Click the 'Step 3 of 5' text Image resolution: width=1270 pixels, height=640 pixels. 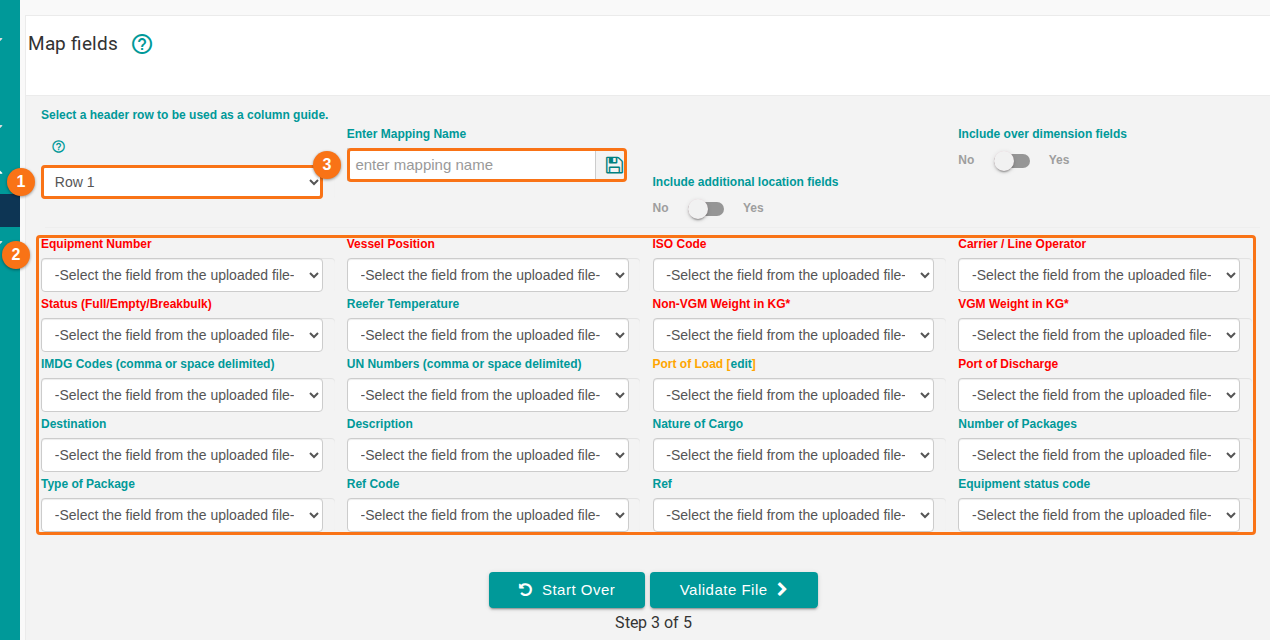(x=653, y=622)
